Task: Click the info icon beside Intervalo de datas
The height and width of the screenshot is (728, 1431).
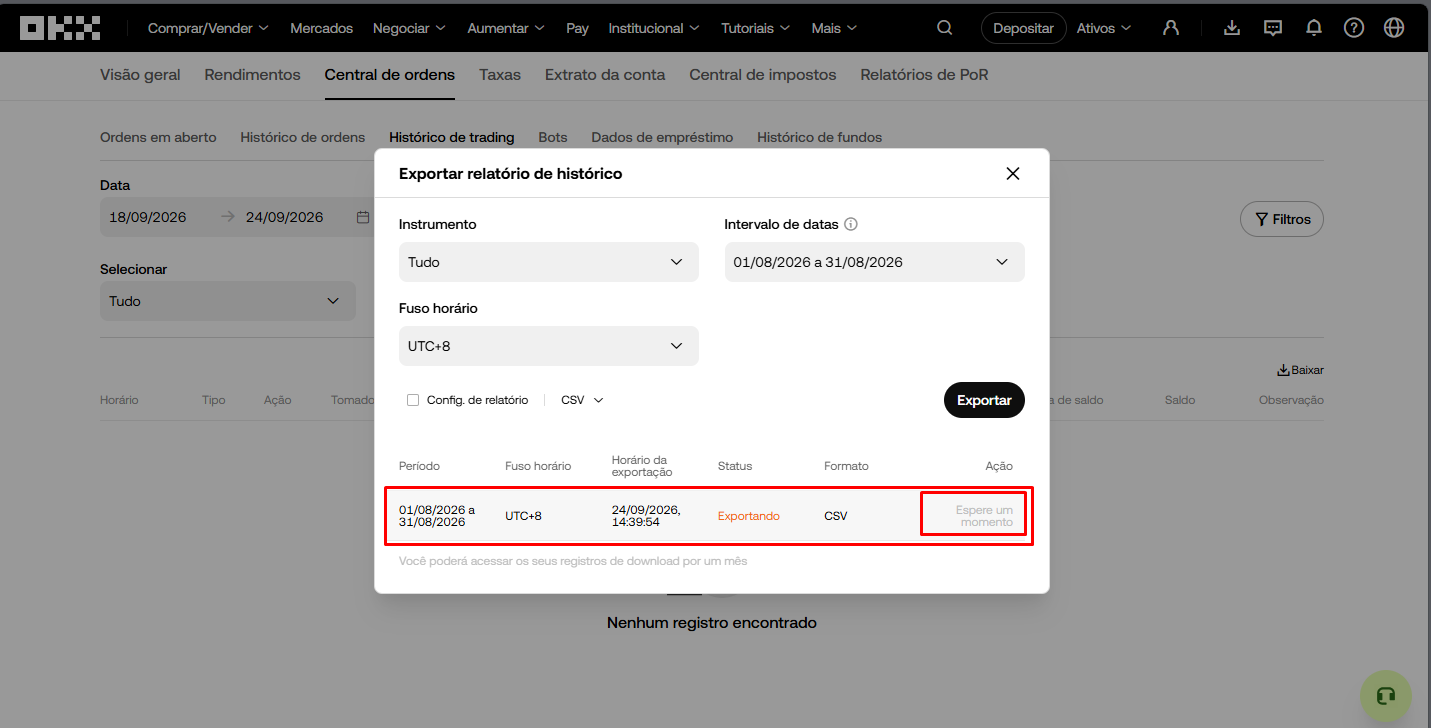Action: pos(851,224)
